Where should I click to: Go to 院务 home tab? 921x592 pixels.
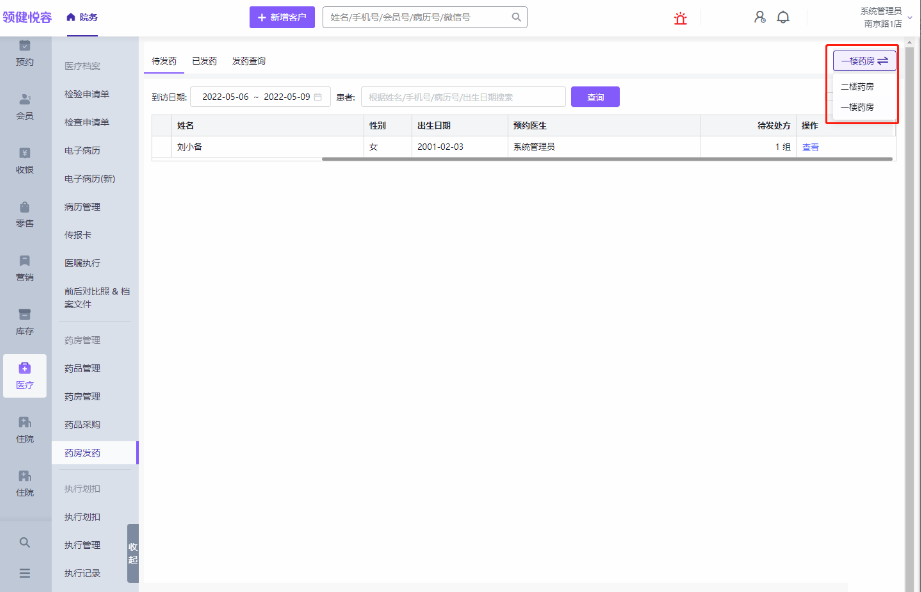pyautogui.click(x=82, y=17)
